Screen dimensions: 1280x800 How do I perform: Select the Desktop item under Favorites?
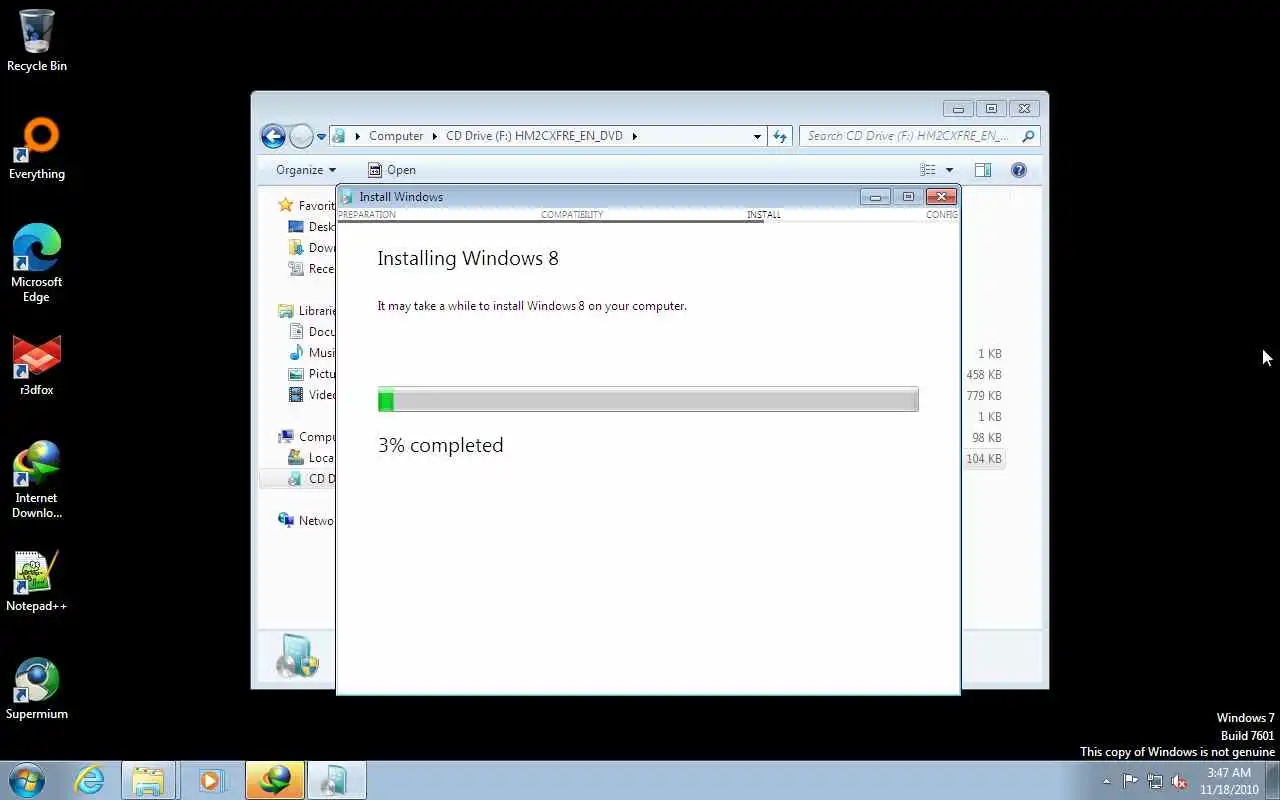click(311, 227)
